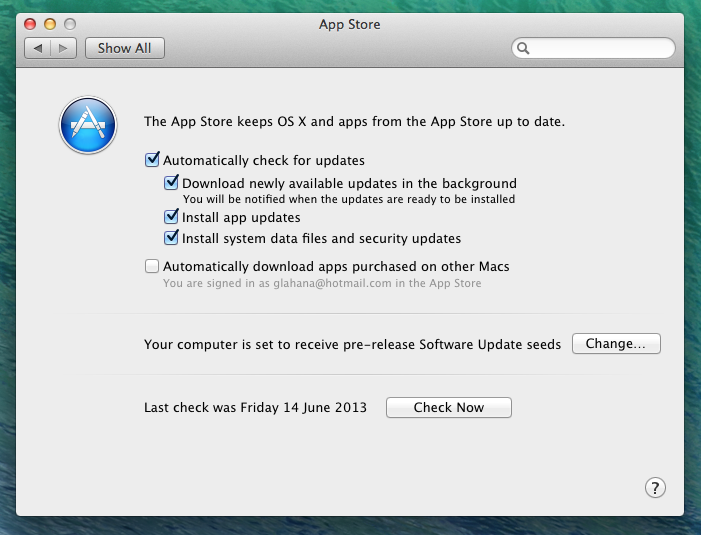Screen dimensions: 701x535
Task: Go forward with the right arrow
Action: click(63, 48)
